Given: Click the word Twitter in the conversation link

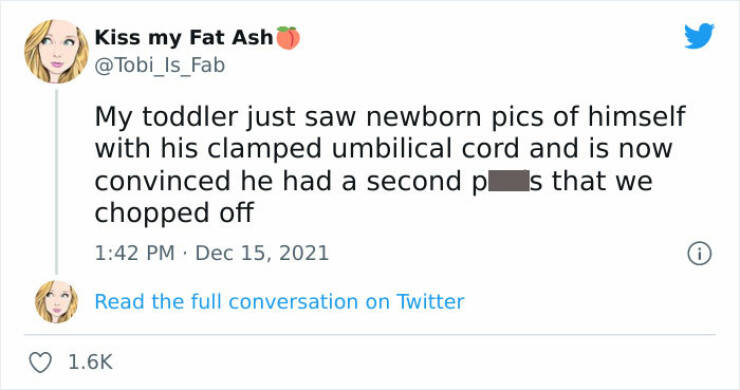Looking at the screenshot, I should 430,302.
